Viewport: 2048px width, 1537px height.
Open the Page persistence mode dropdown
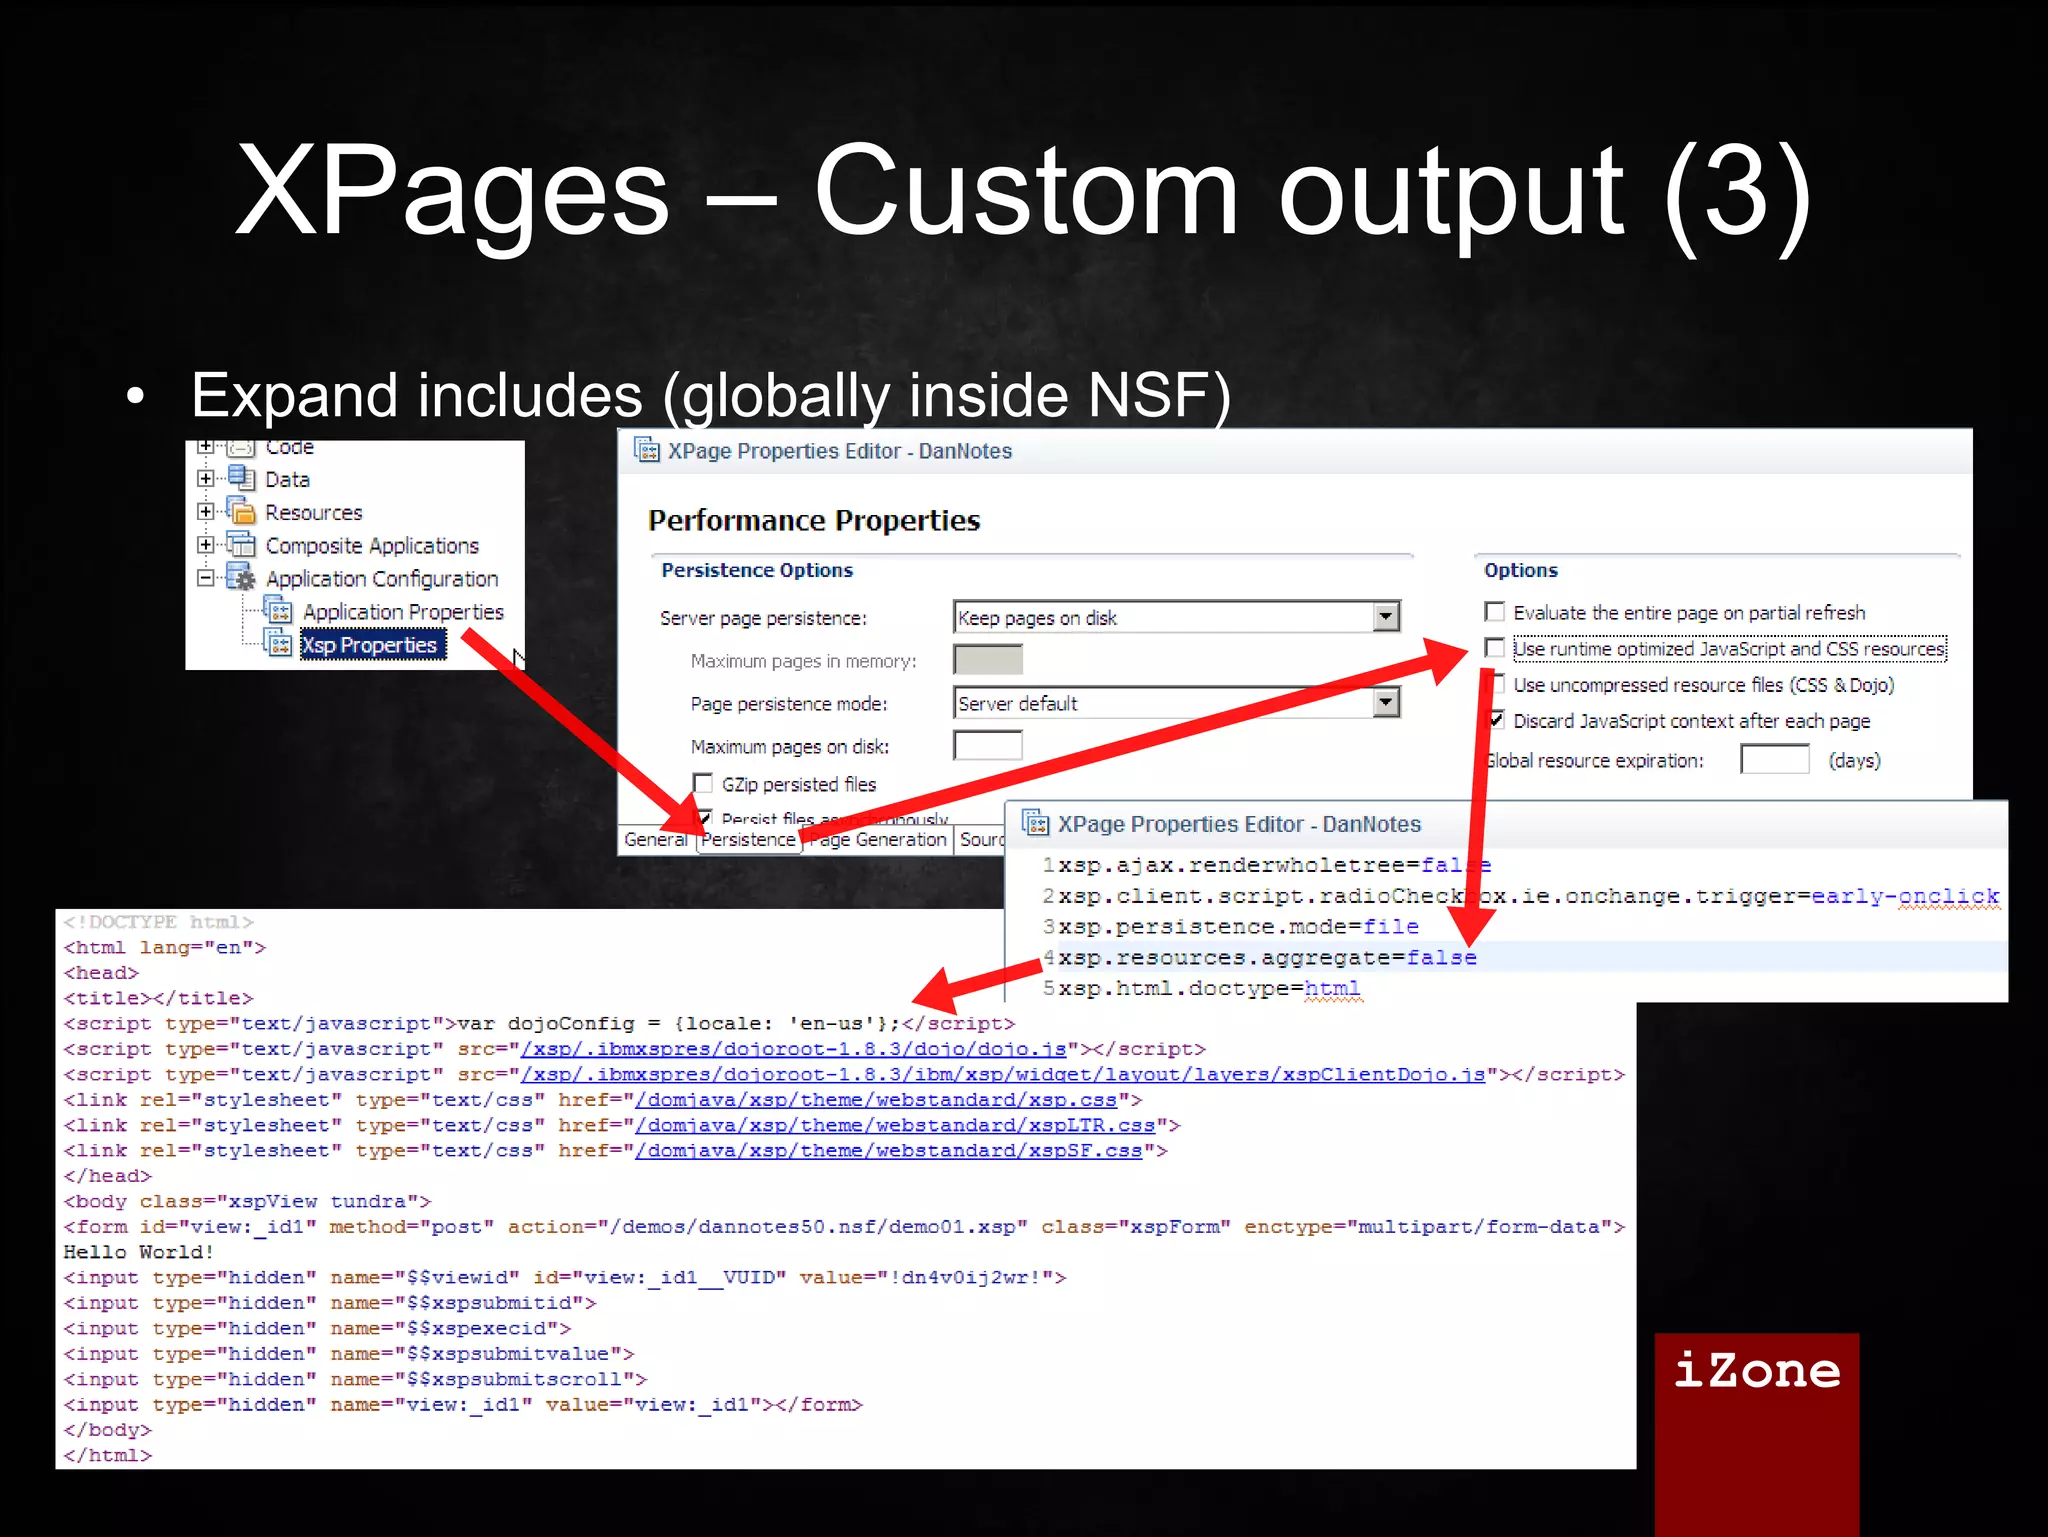pyautogui.click(x=1385, y=703)
